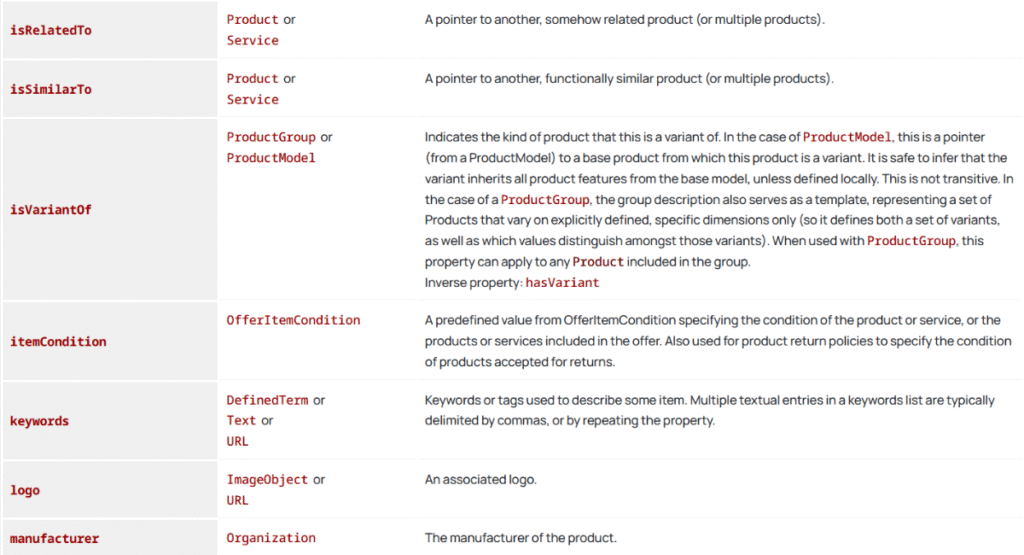Image resolution: width=1024 pixels, height=555 pixels.
Task: Click the isRelatedTo property name
Action: (x=51, y=30)
